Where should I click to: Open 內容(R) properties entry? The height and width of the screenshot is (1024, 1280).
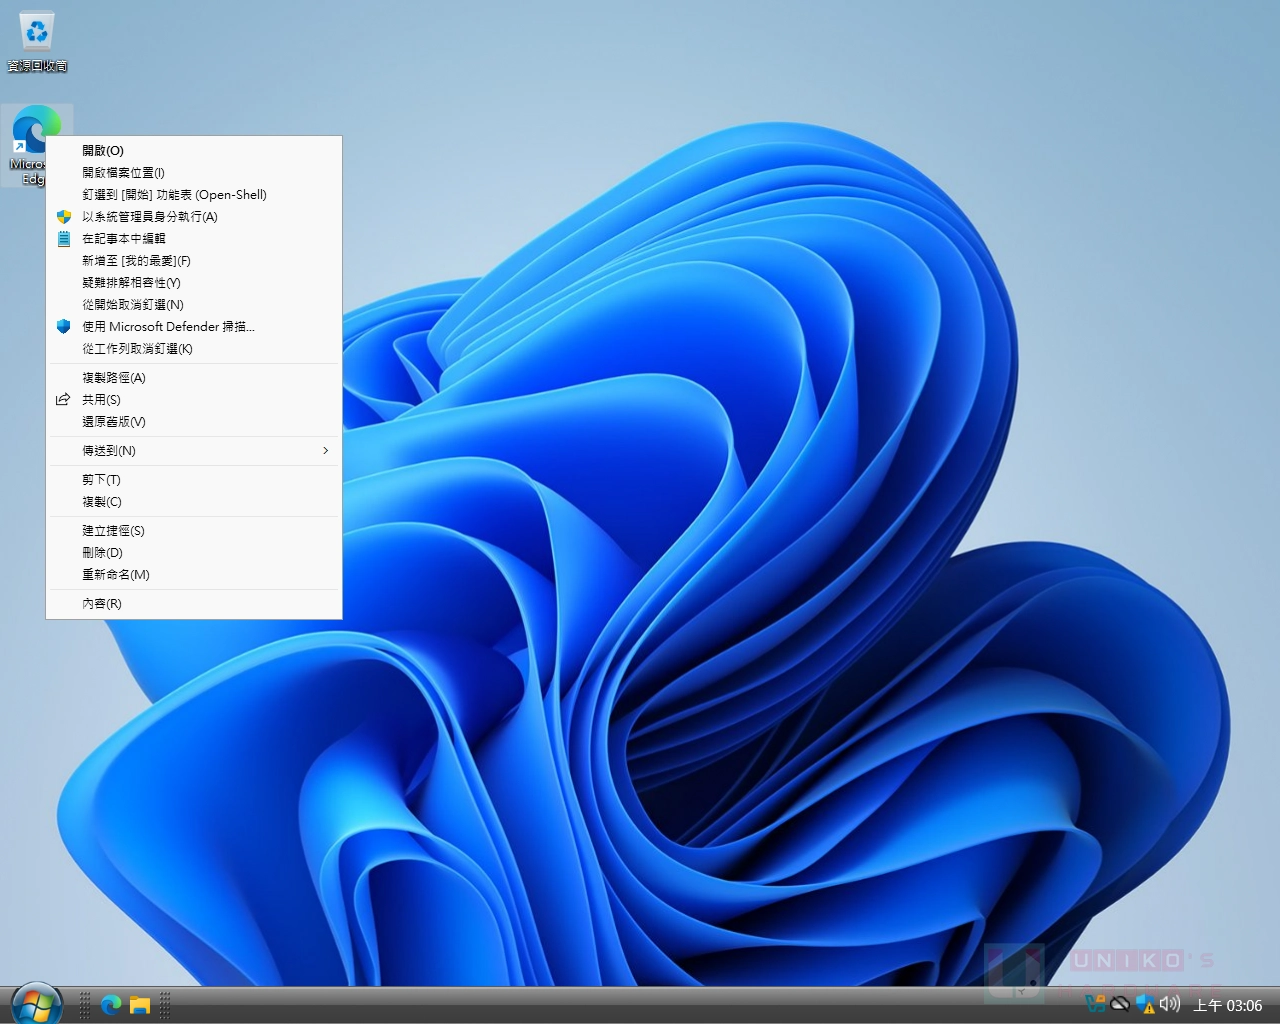click(x=194, y=603)
